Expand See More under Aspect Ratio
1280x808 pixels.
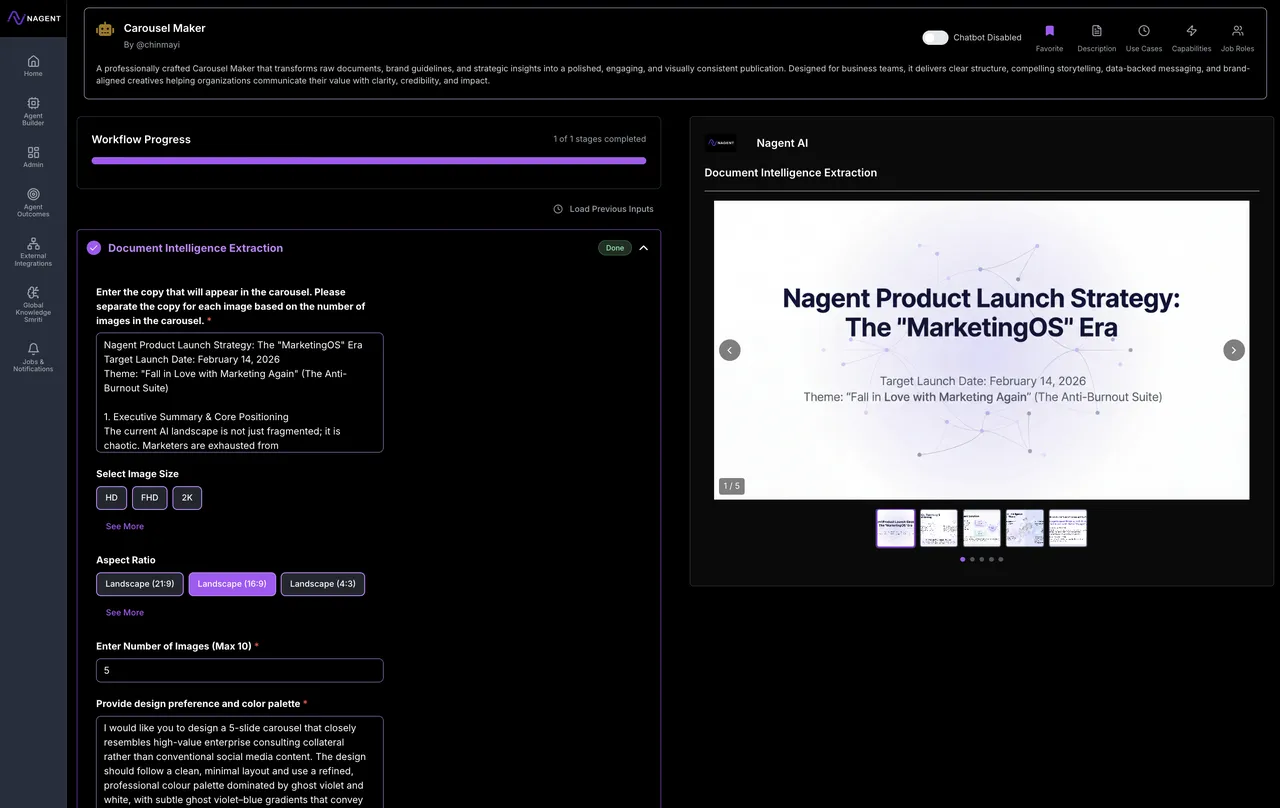(x=125, y=612)
